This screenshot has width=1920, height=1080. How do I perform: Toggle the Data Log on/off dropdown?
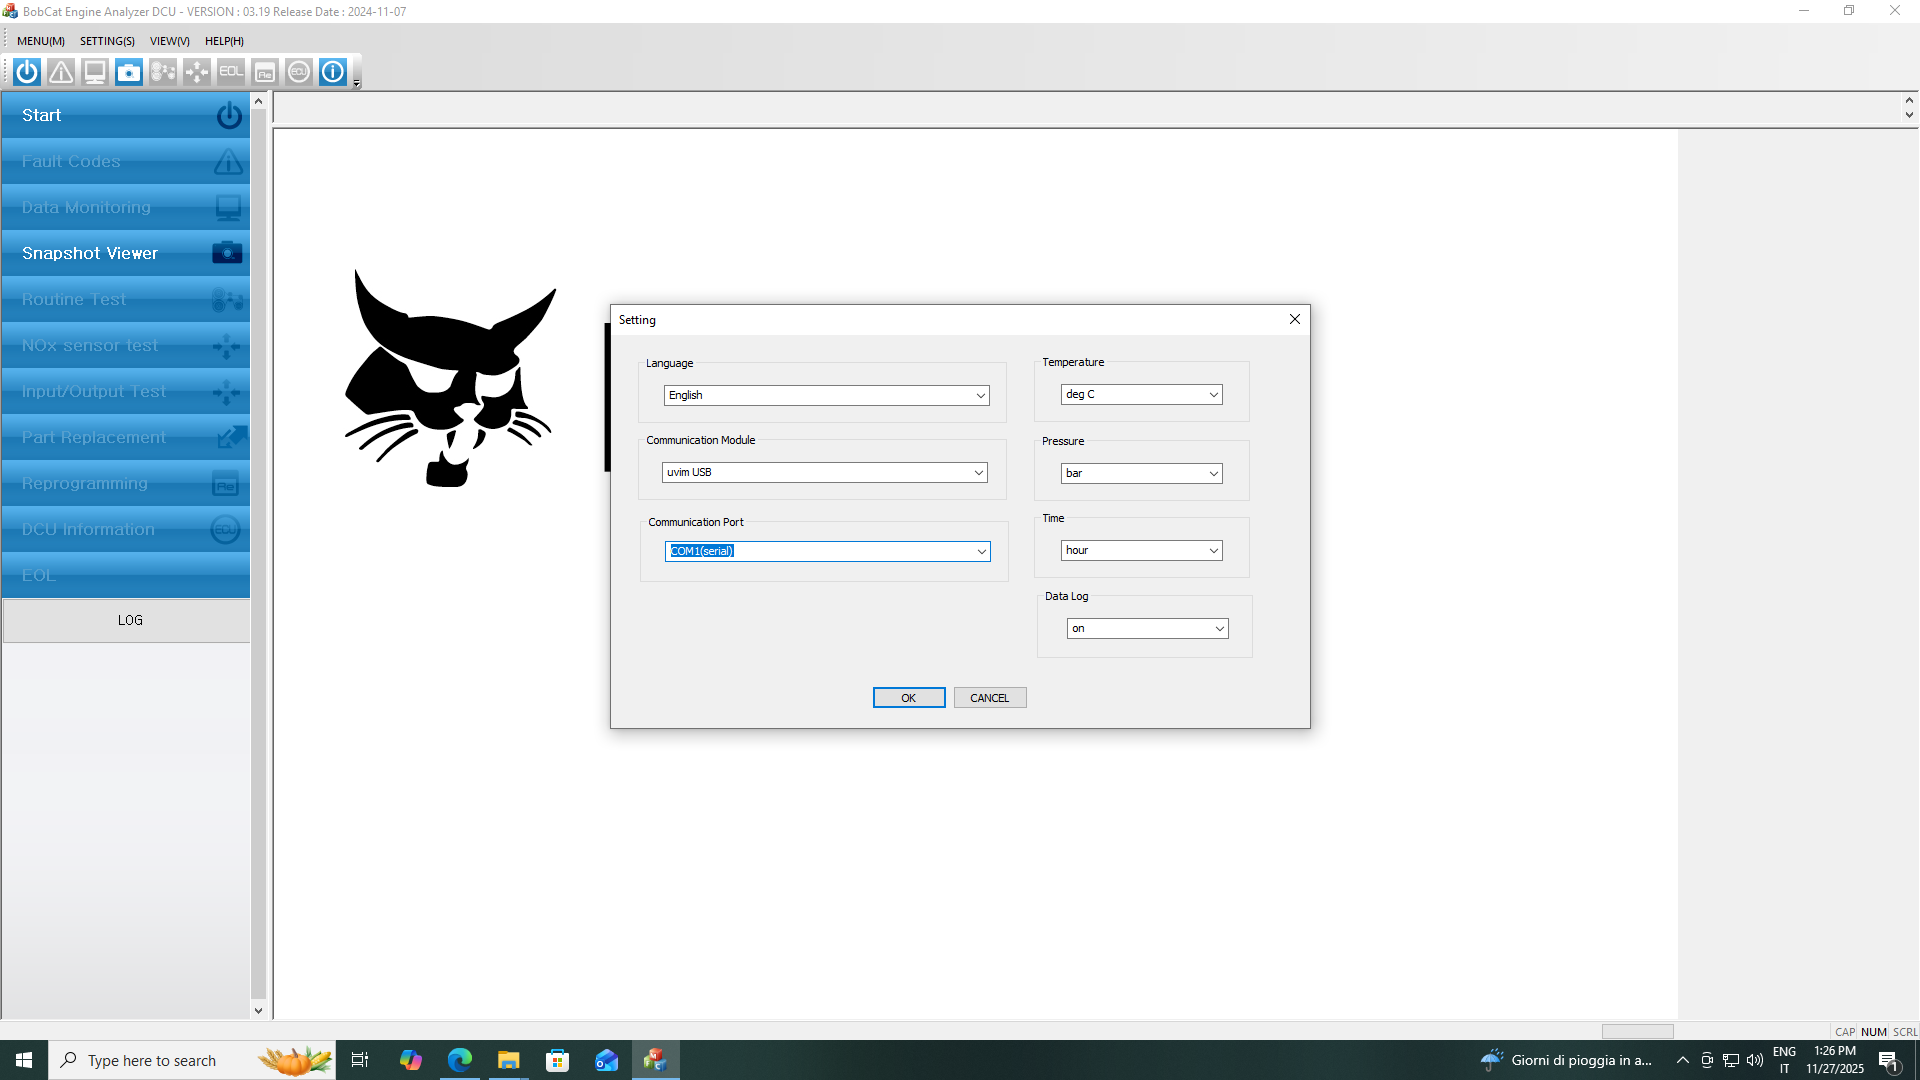[1219, 628]
